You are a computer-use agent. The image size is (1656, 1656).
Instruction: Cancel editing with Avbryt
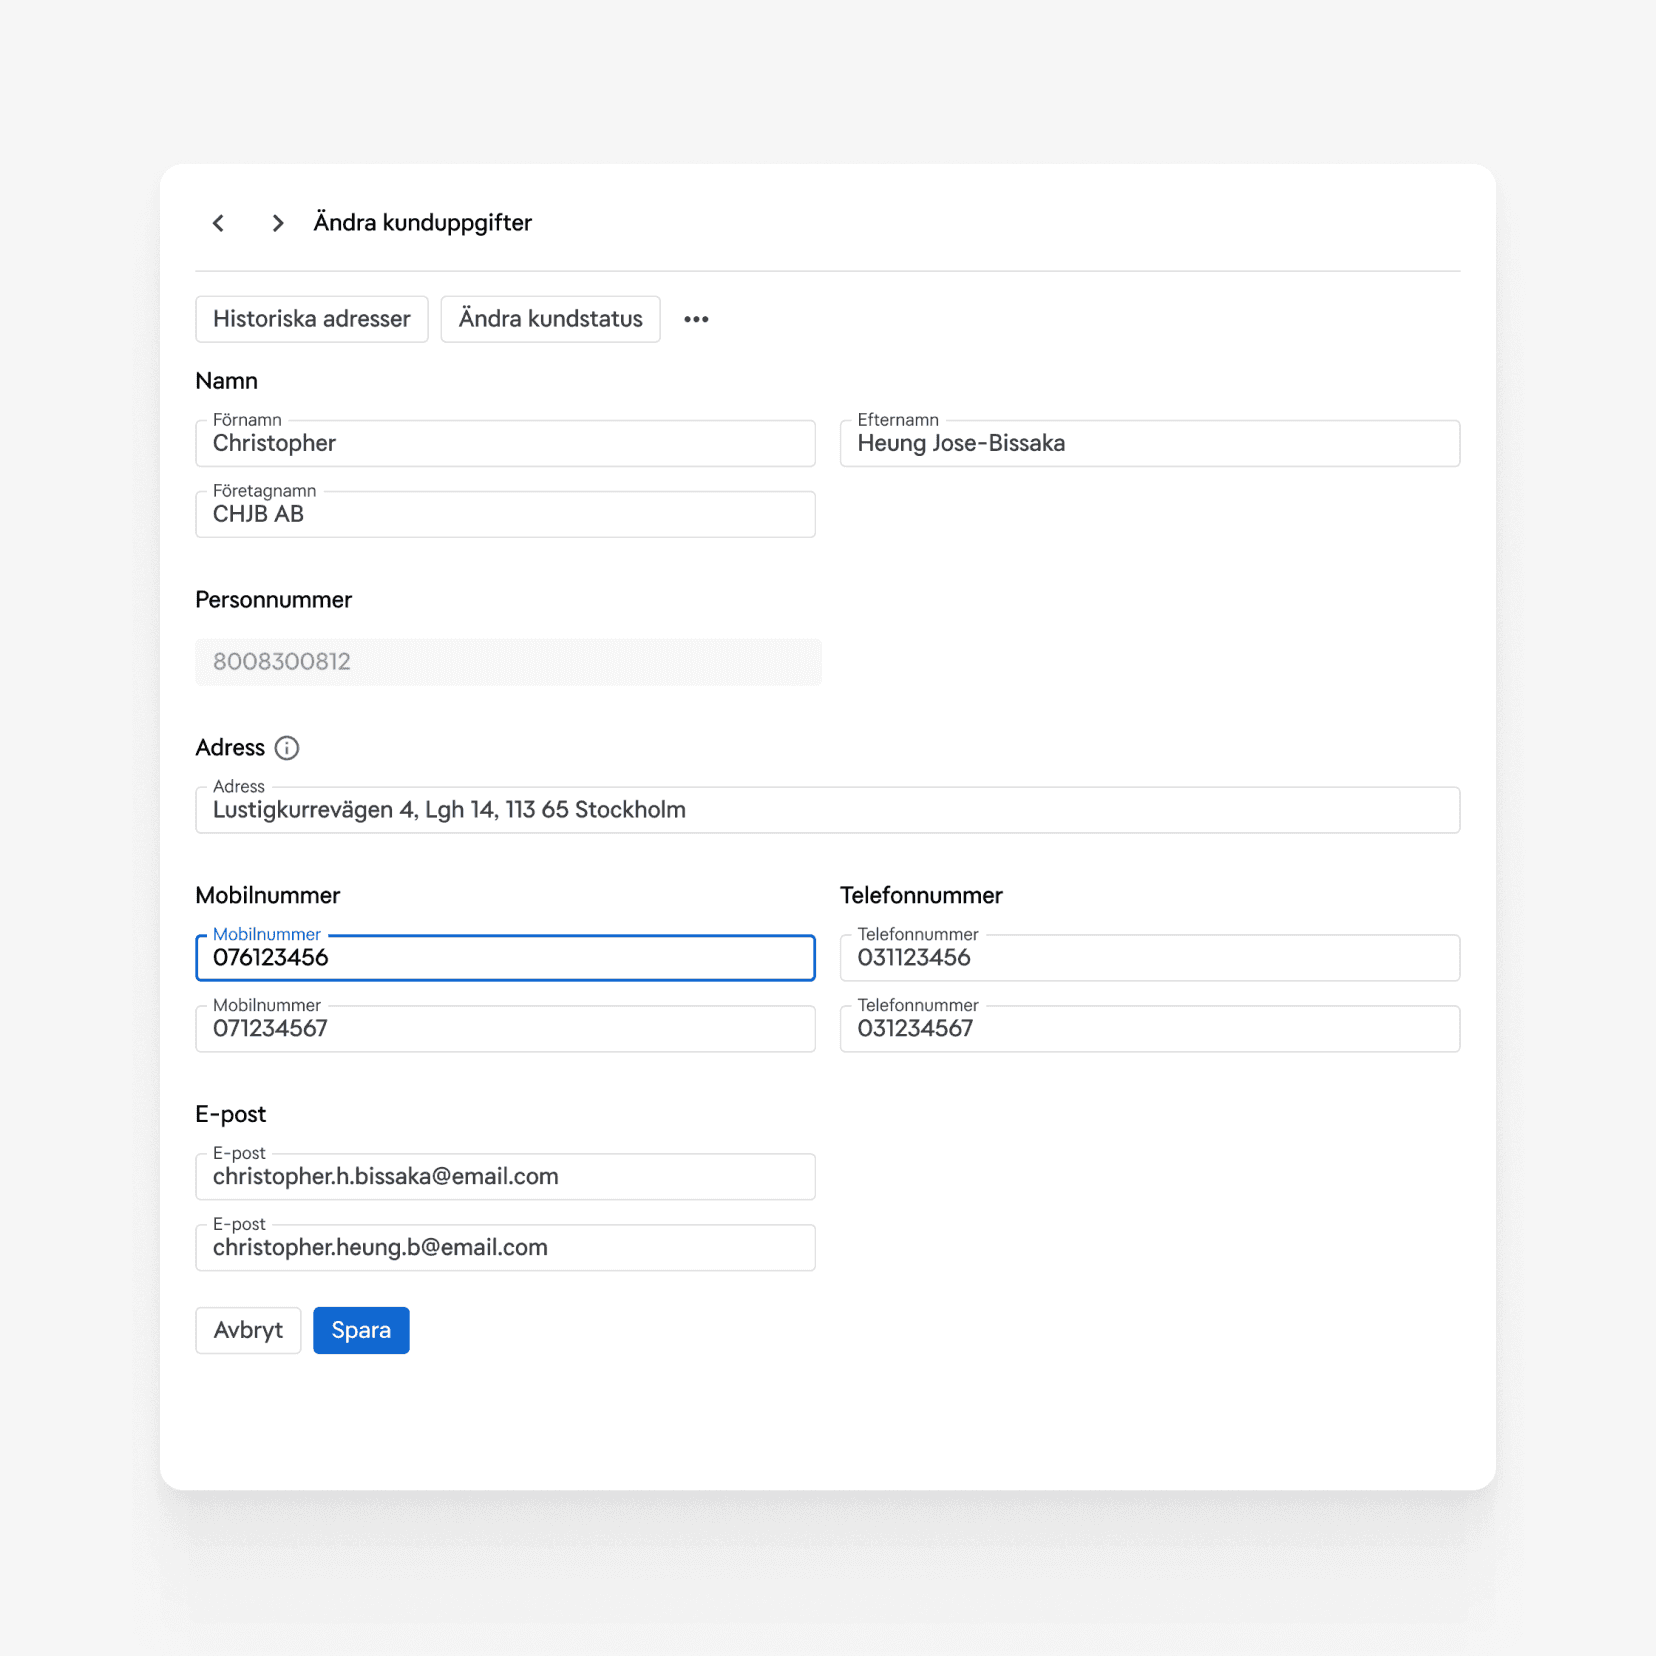pyautogui.click(x=248, y=1330)
